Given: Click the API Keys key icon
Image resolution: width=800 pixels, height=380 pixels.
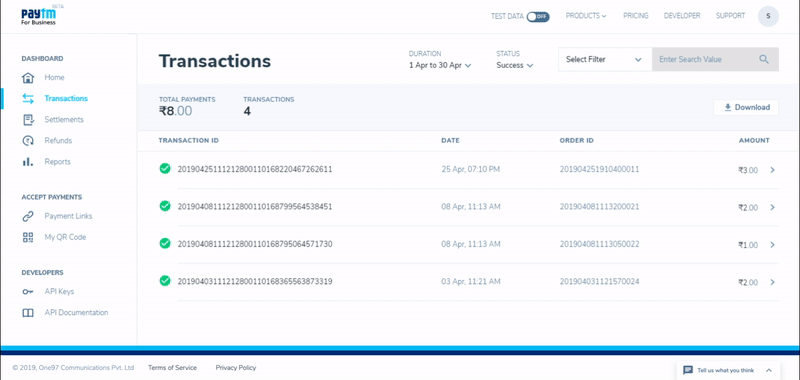Looking at the screenshot, I should tap(28, 292).
